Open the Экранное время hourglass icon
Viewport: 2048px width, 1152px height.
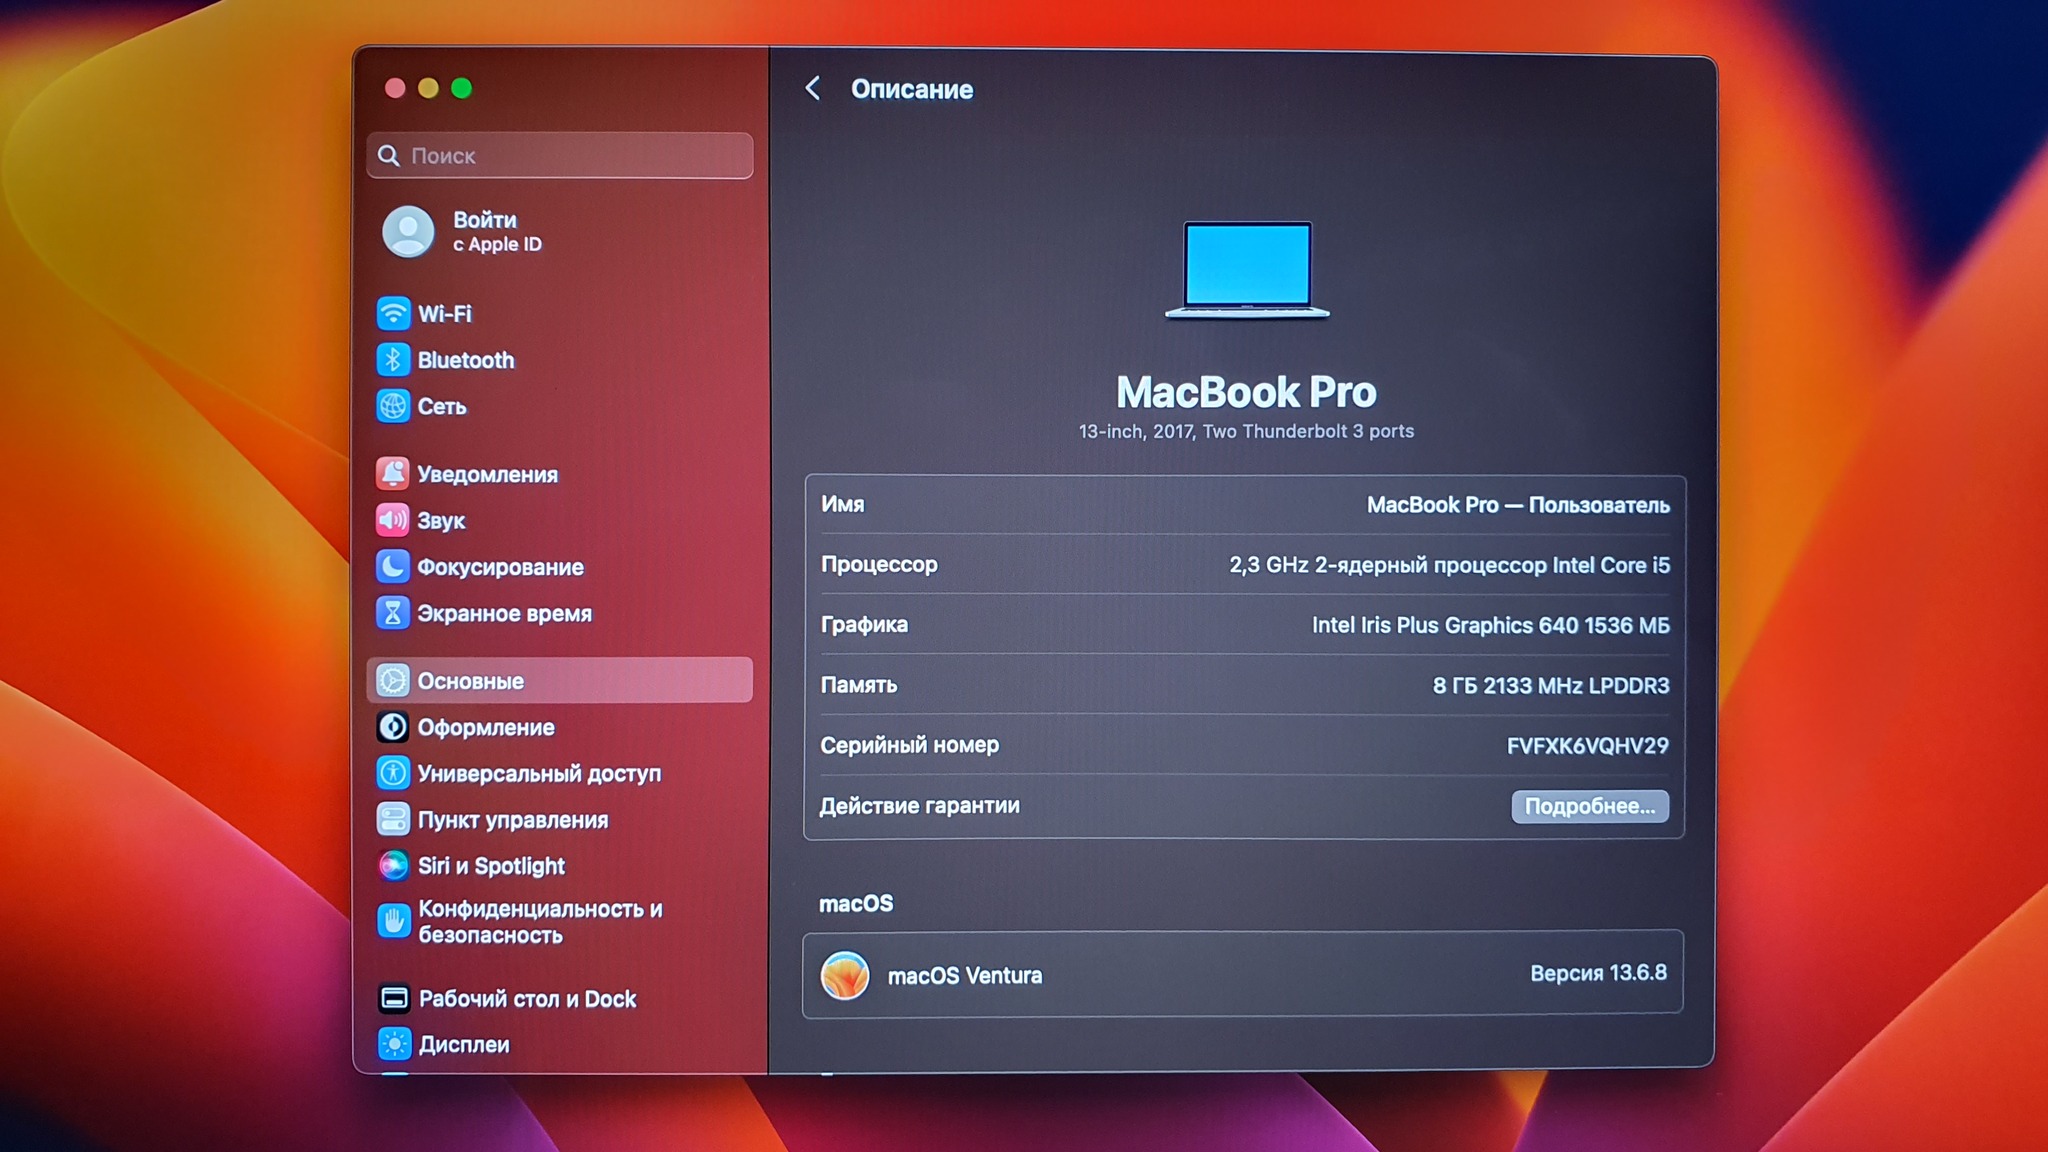tap(393, 613)
